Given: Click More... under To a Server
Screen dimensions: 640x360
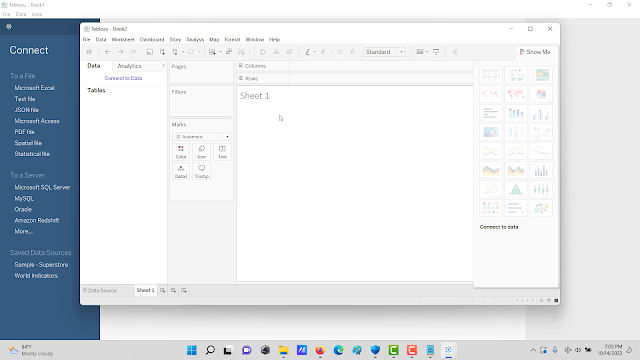Looking at the screenshot, I should click(x=23, y=231).
